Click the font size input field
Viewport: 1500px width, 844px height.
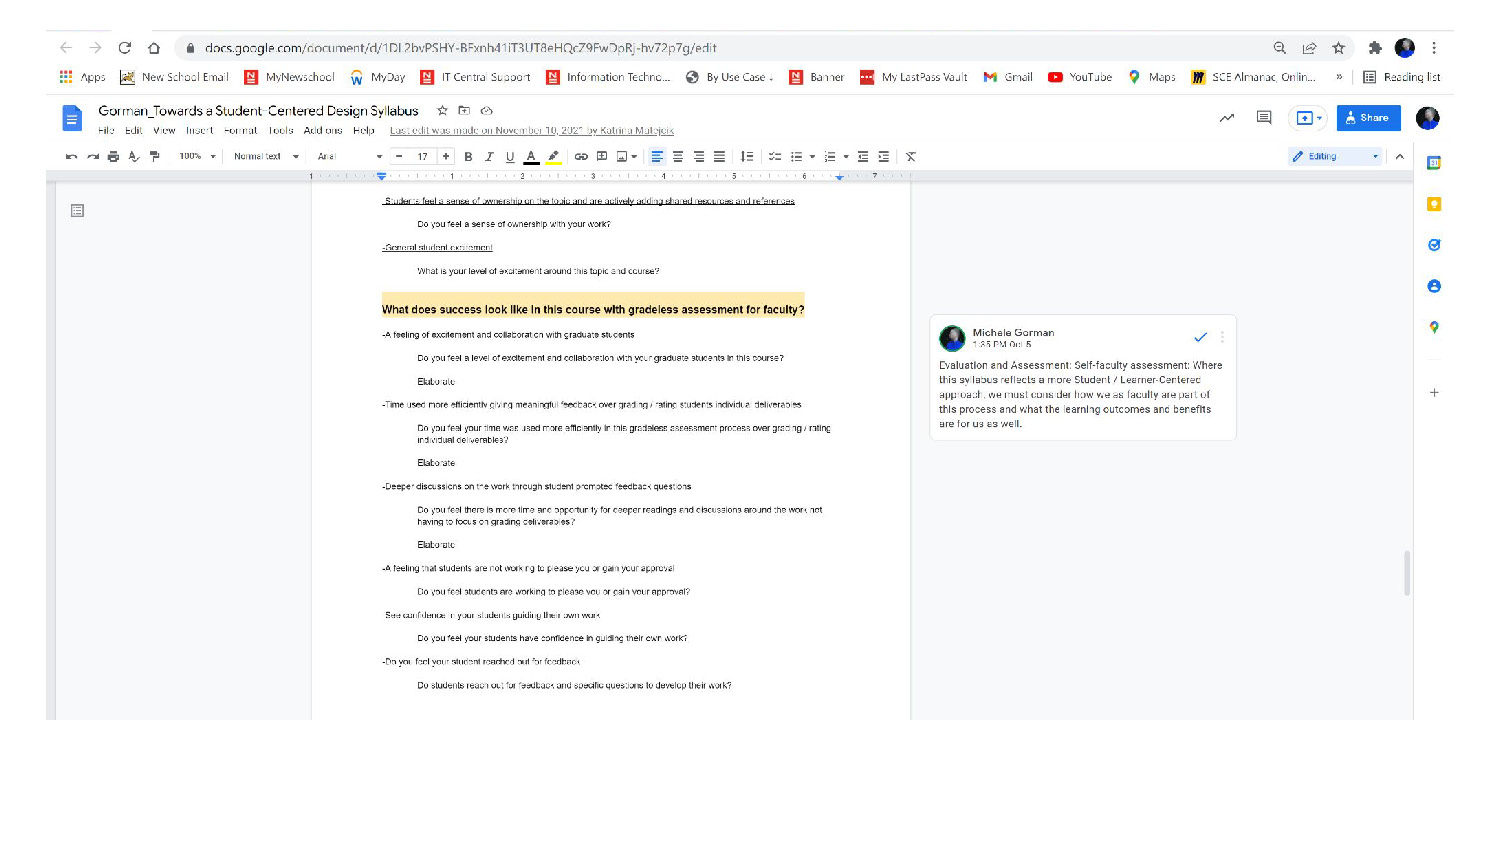pos(422,157)
